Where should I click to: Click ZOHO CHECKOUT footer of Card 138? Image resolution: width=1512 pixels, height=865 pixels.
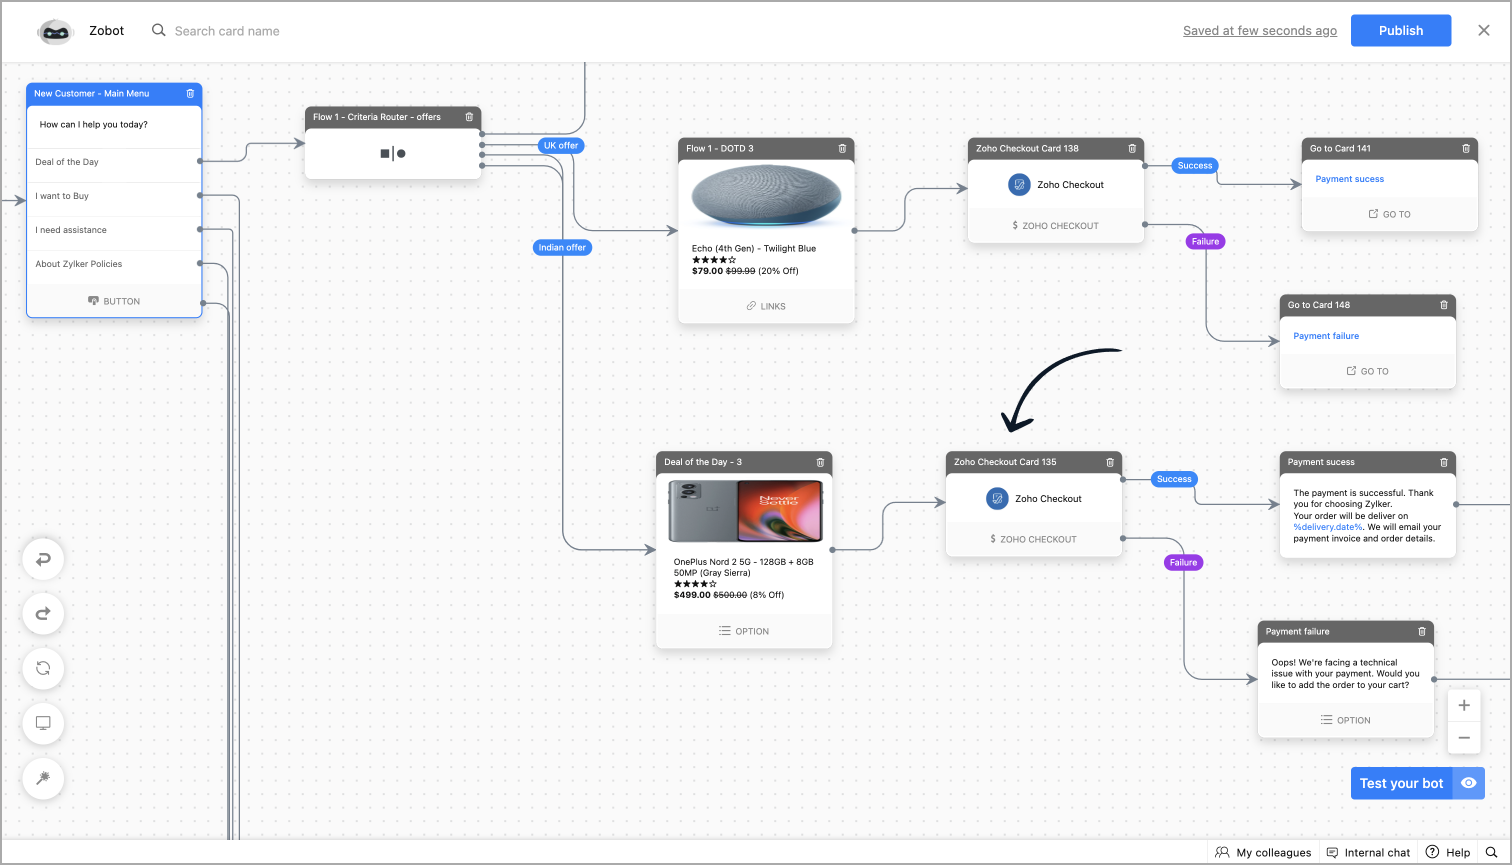tap(1055, 226)
